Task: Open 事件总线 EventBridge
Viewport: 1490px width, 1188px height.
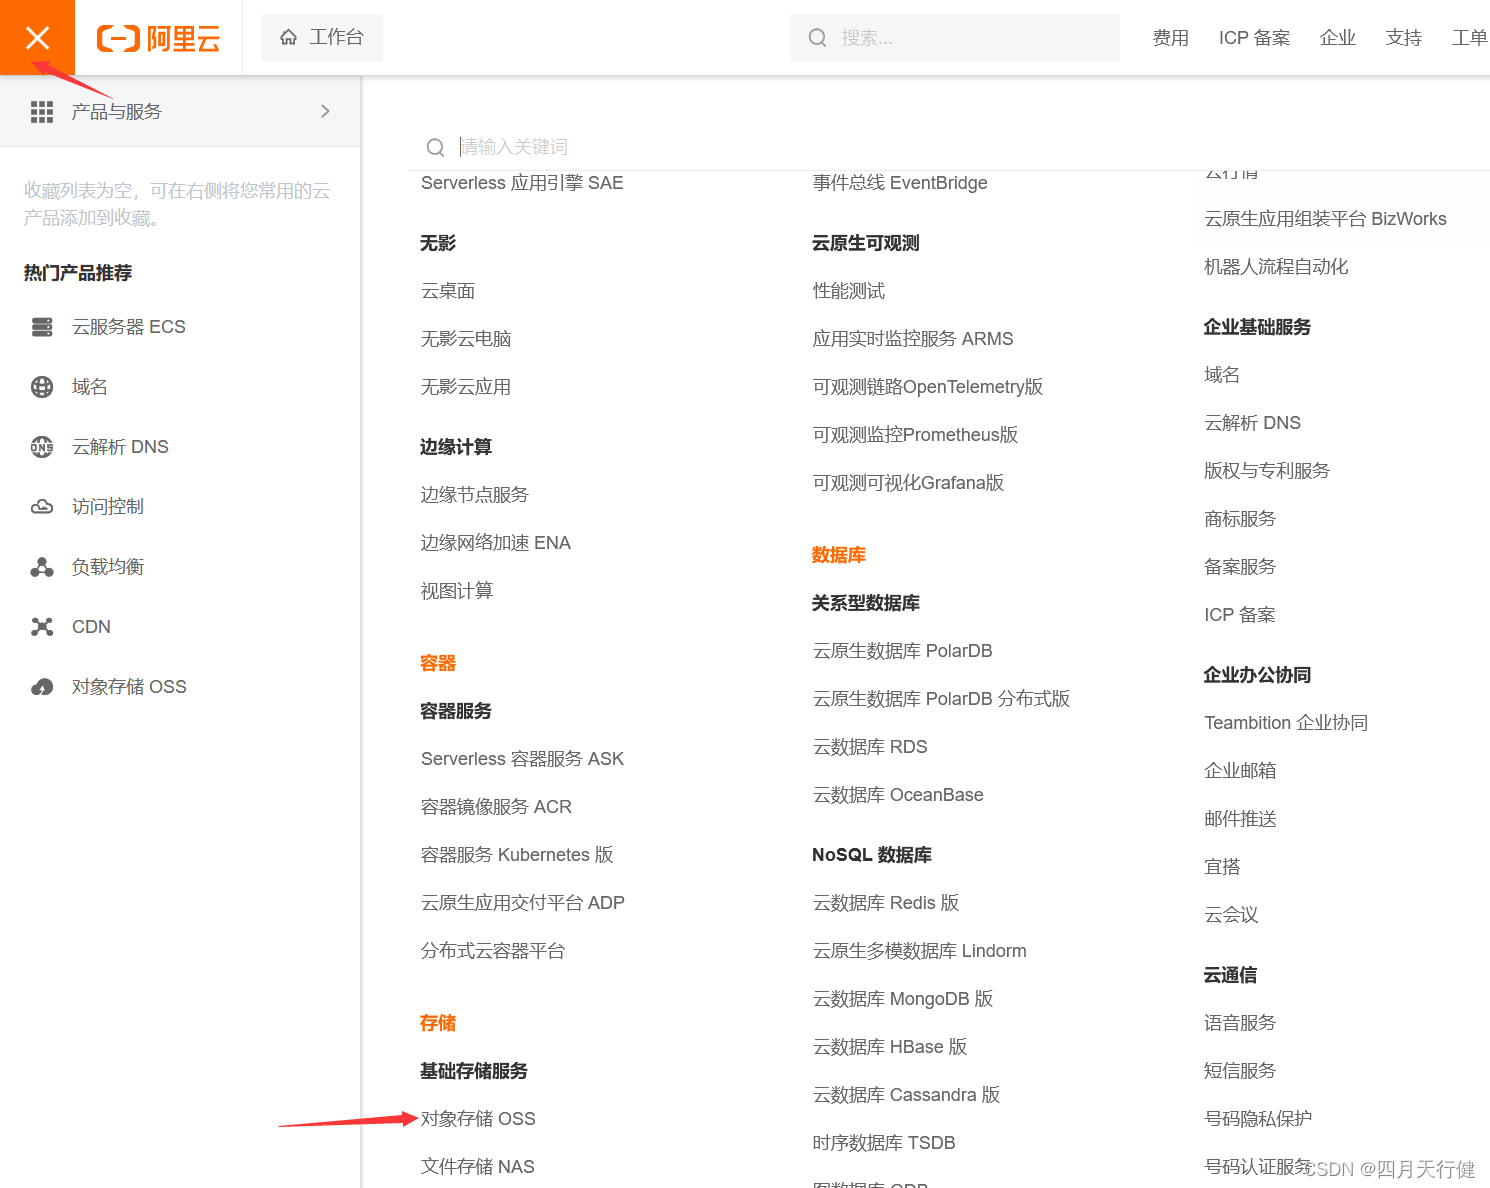Action: coord(900,183)
